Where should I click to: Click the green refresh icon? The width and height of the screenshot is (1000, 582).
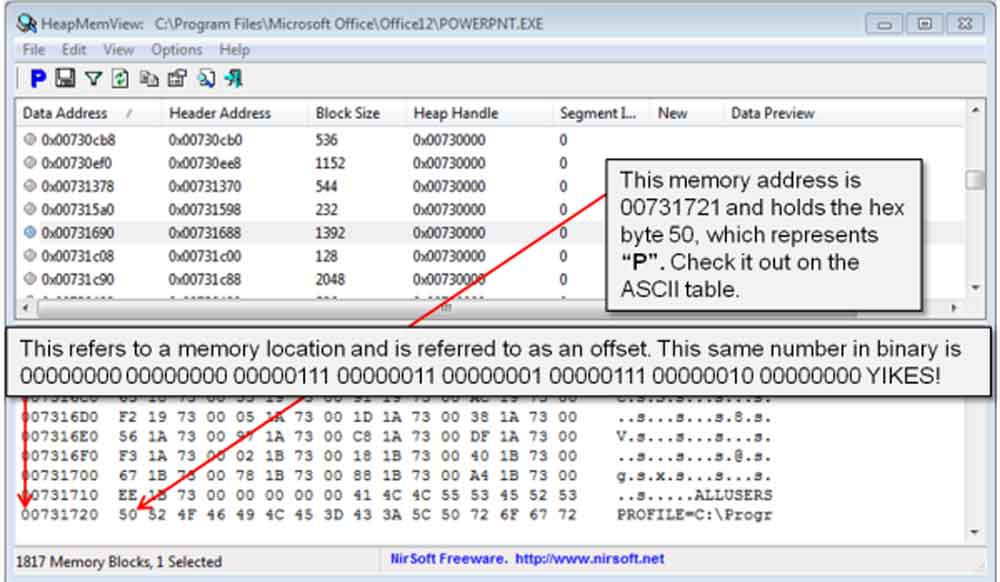121,78
